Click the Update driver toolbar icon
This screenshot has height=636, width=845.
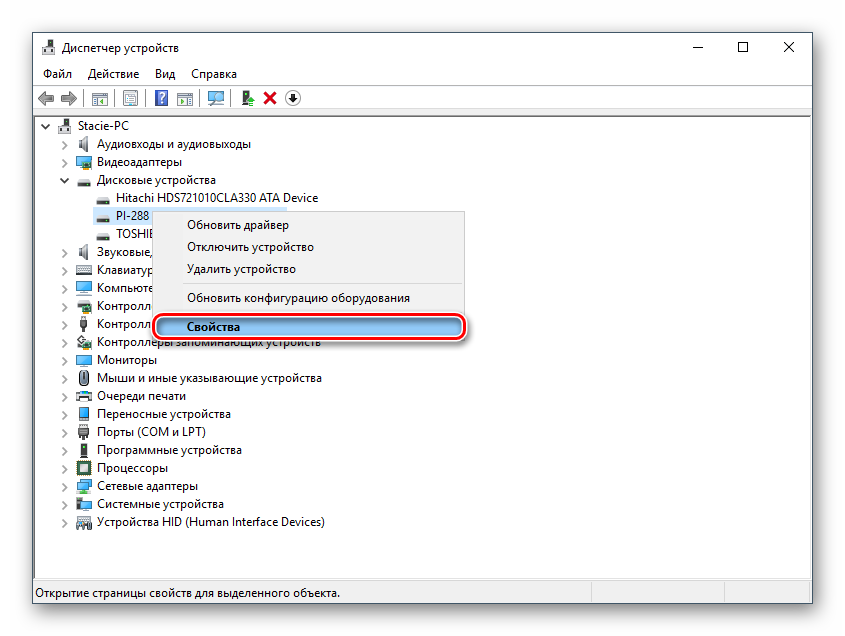[x=247, y=98]
